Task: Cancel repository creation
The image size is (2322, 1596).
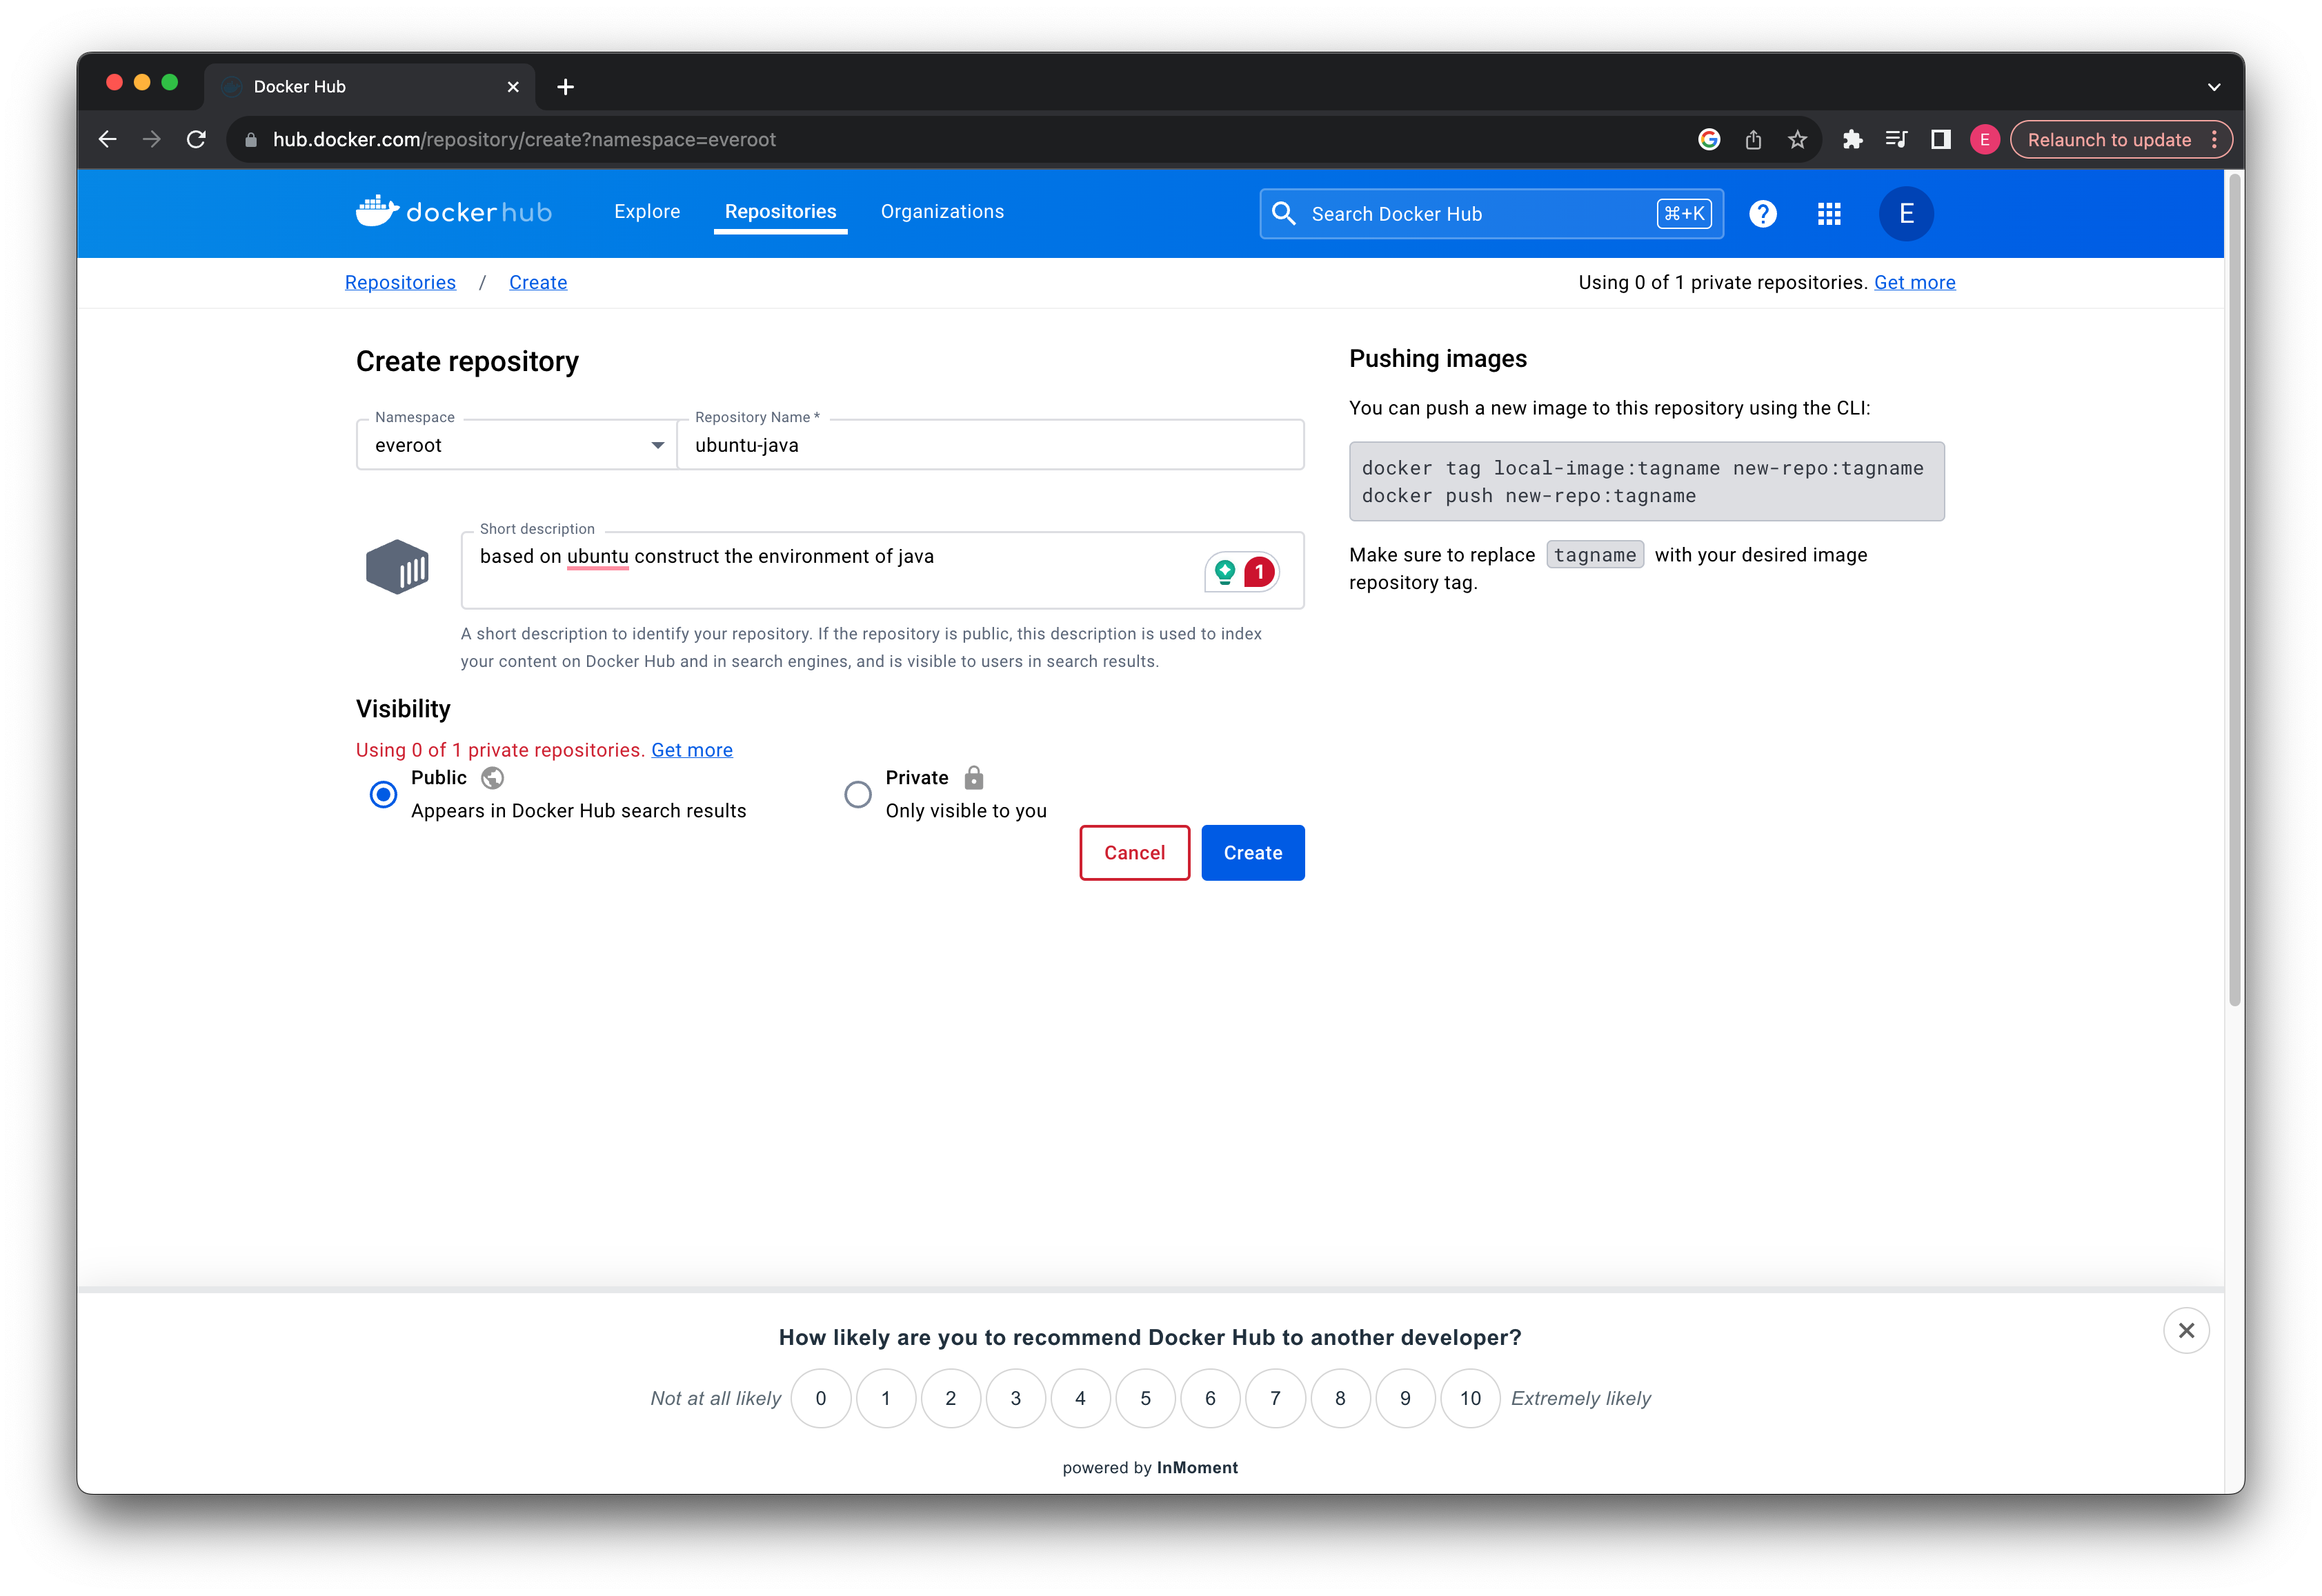Action: point(1134,852)
